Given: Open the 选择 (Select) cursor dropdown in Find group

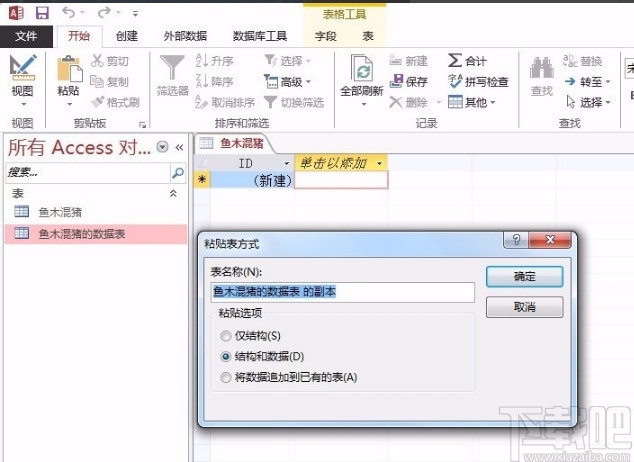Looking at the screenshot, I should pyautogui.click(x=588, y=102).
